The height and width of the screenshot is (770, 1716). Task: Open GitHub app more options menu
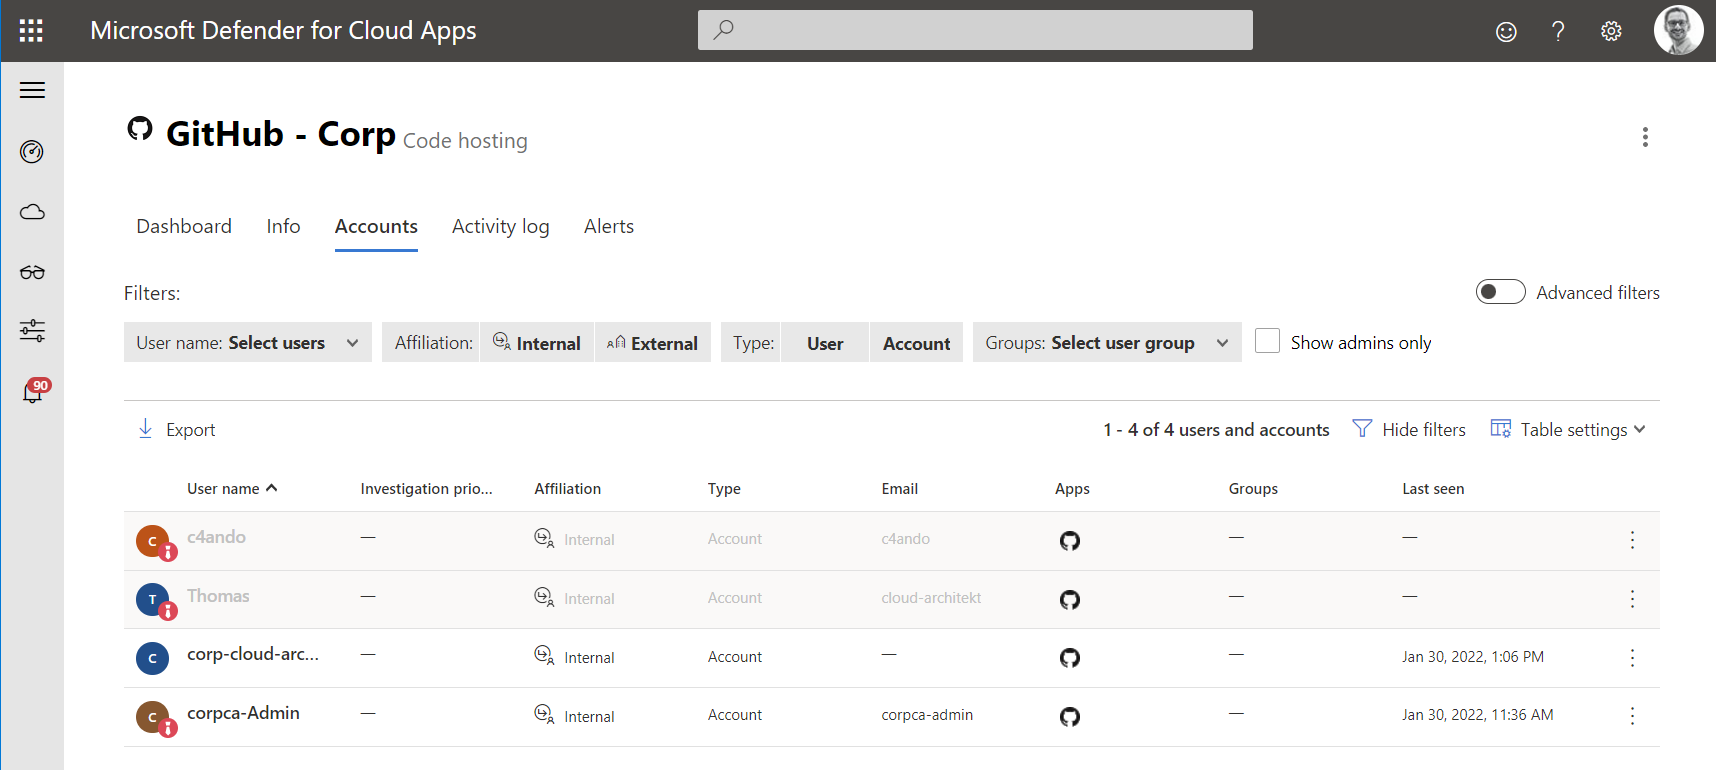click(1645, 137)
